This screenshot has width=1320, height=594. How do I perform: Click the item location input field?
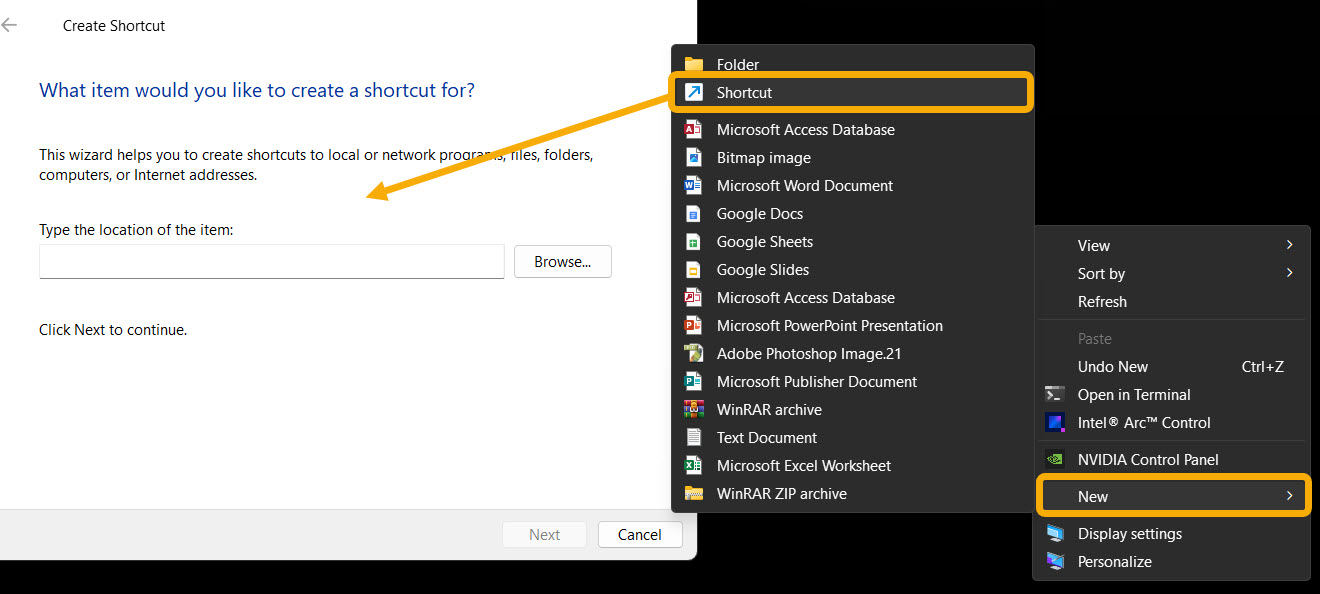point(270,261)
